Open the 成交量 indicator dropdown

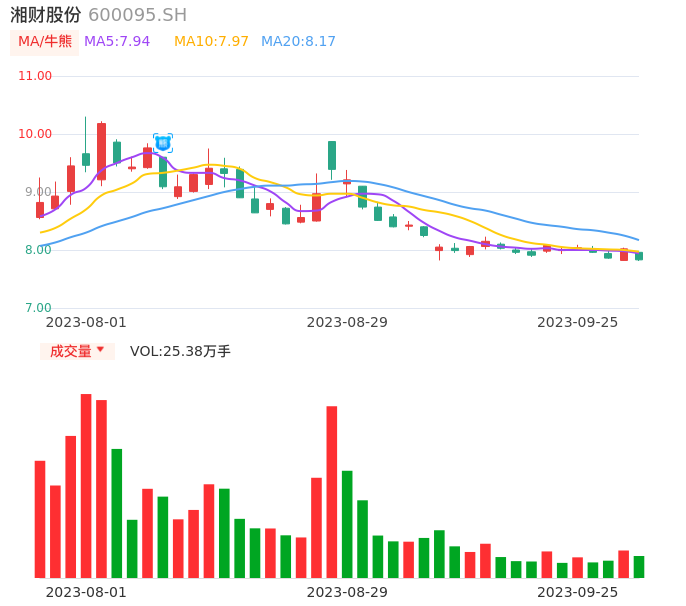77,351
